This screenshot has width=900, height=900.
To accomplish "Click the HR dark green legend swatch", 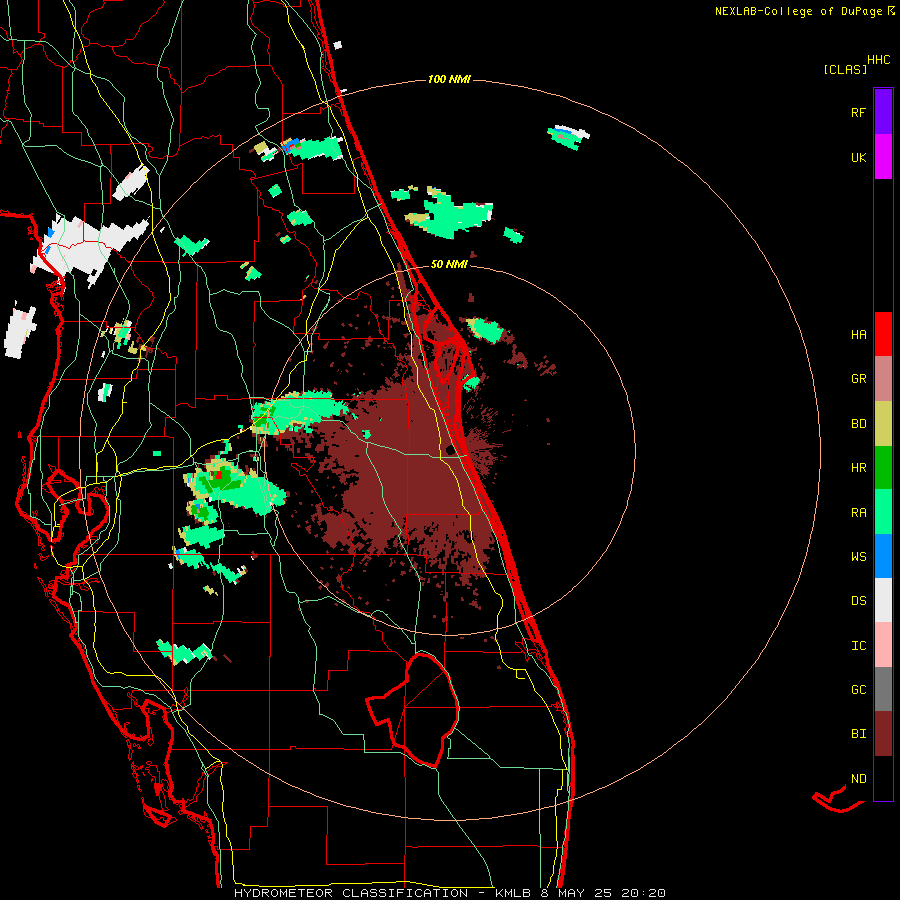I will pyautogui.click(x=883, y=467).
